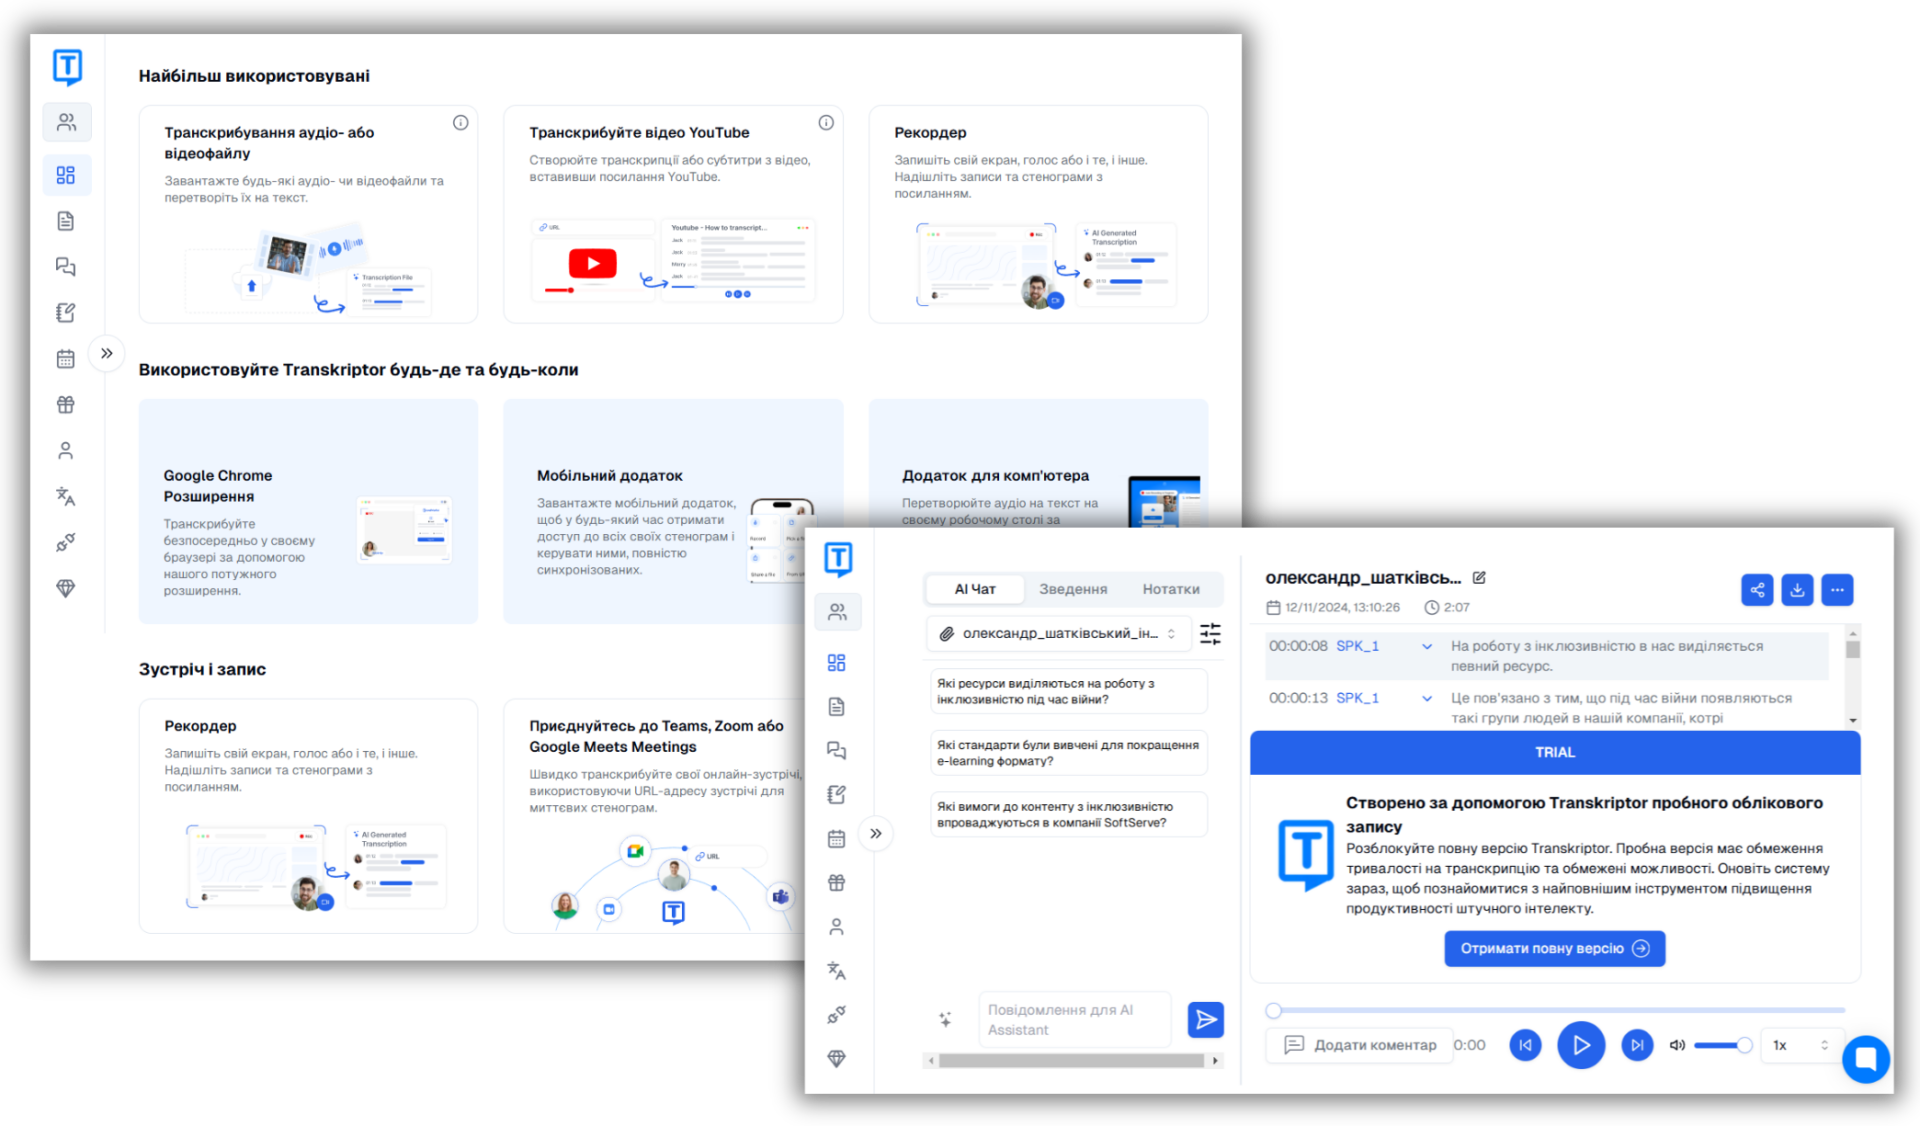Open the олександр_шатківський file selector dropdown

coord(1060,633)
